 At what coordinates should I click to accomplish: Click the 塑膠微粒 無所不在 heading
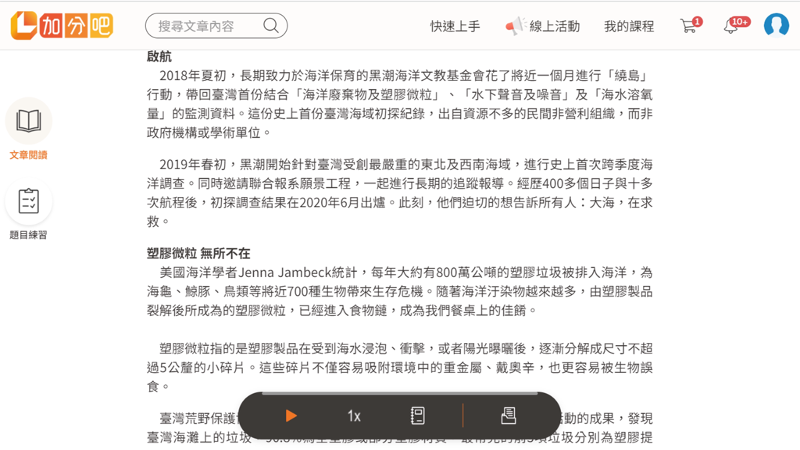click(x=199, y=253)
